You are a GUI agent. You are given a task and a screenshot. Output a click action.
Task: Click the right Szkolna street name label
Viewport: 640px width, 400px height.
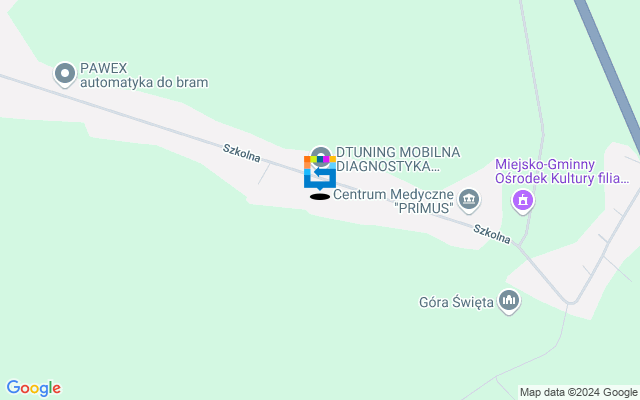tap(492, 234)
